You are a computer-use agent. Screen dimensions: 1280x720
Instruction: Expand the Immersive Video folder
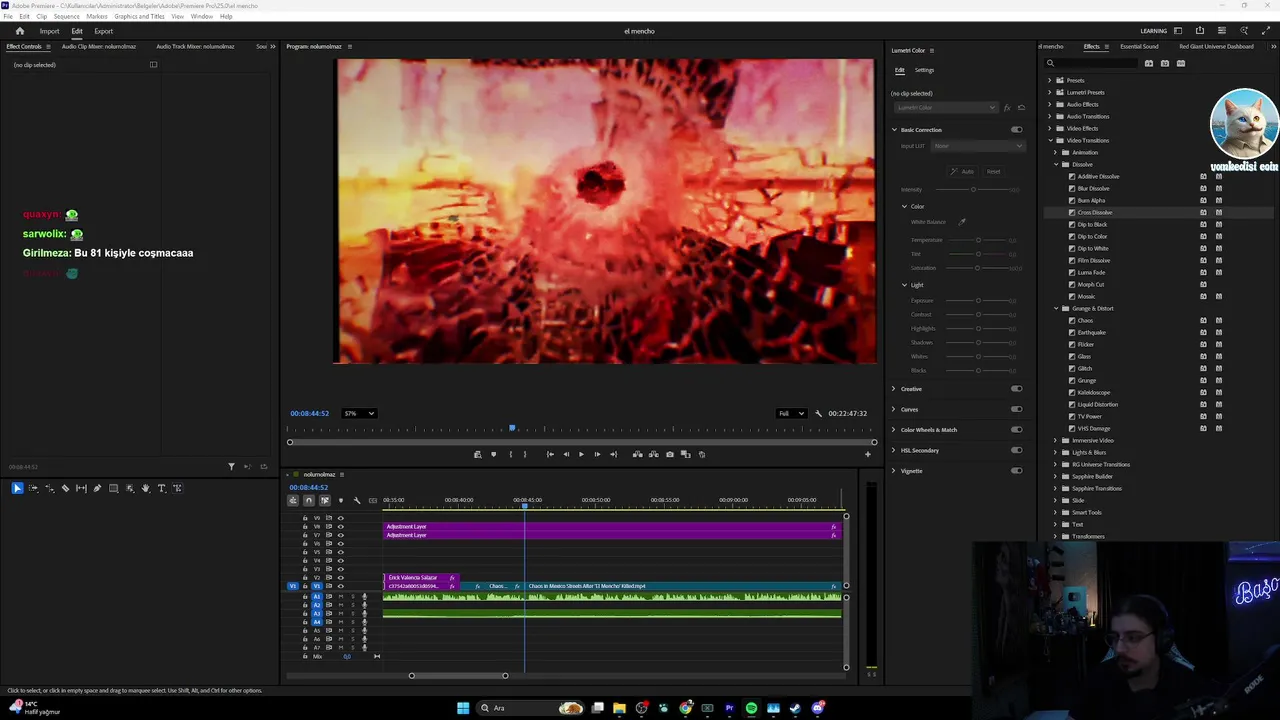[x=1057, y=440]
